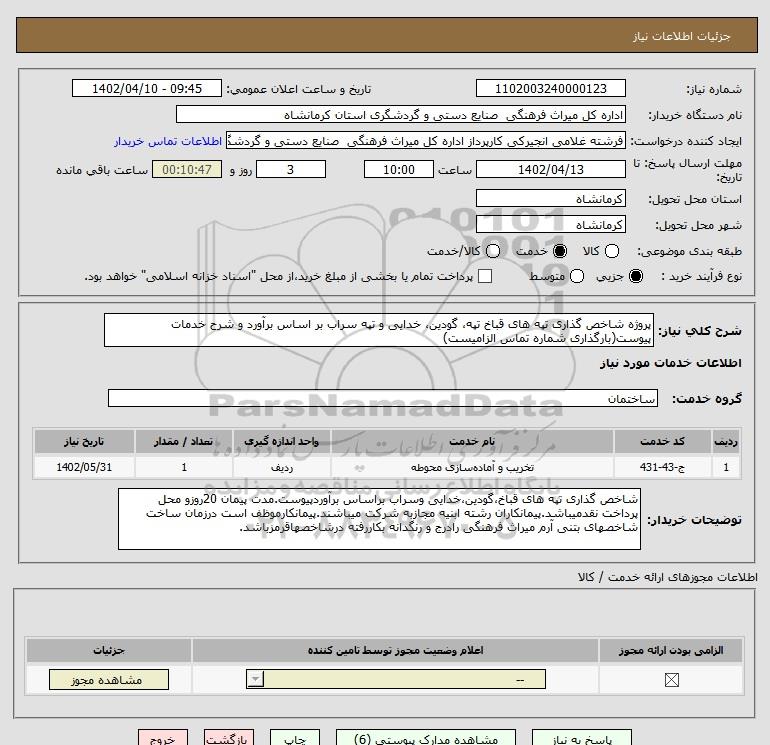Click the تاریخ نیاز column header
Screen dimensions: 770x745
point(84,441)
